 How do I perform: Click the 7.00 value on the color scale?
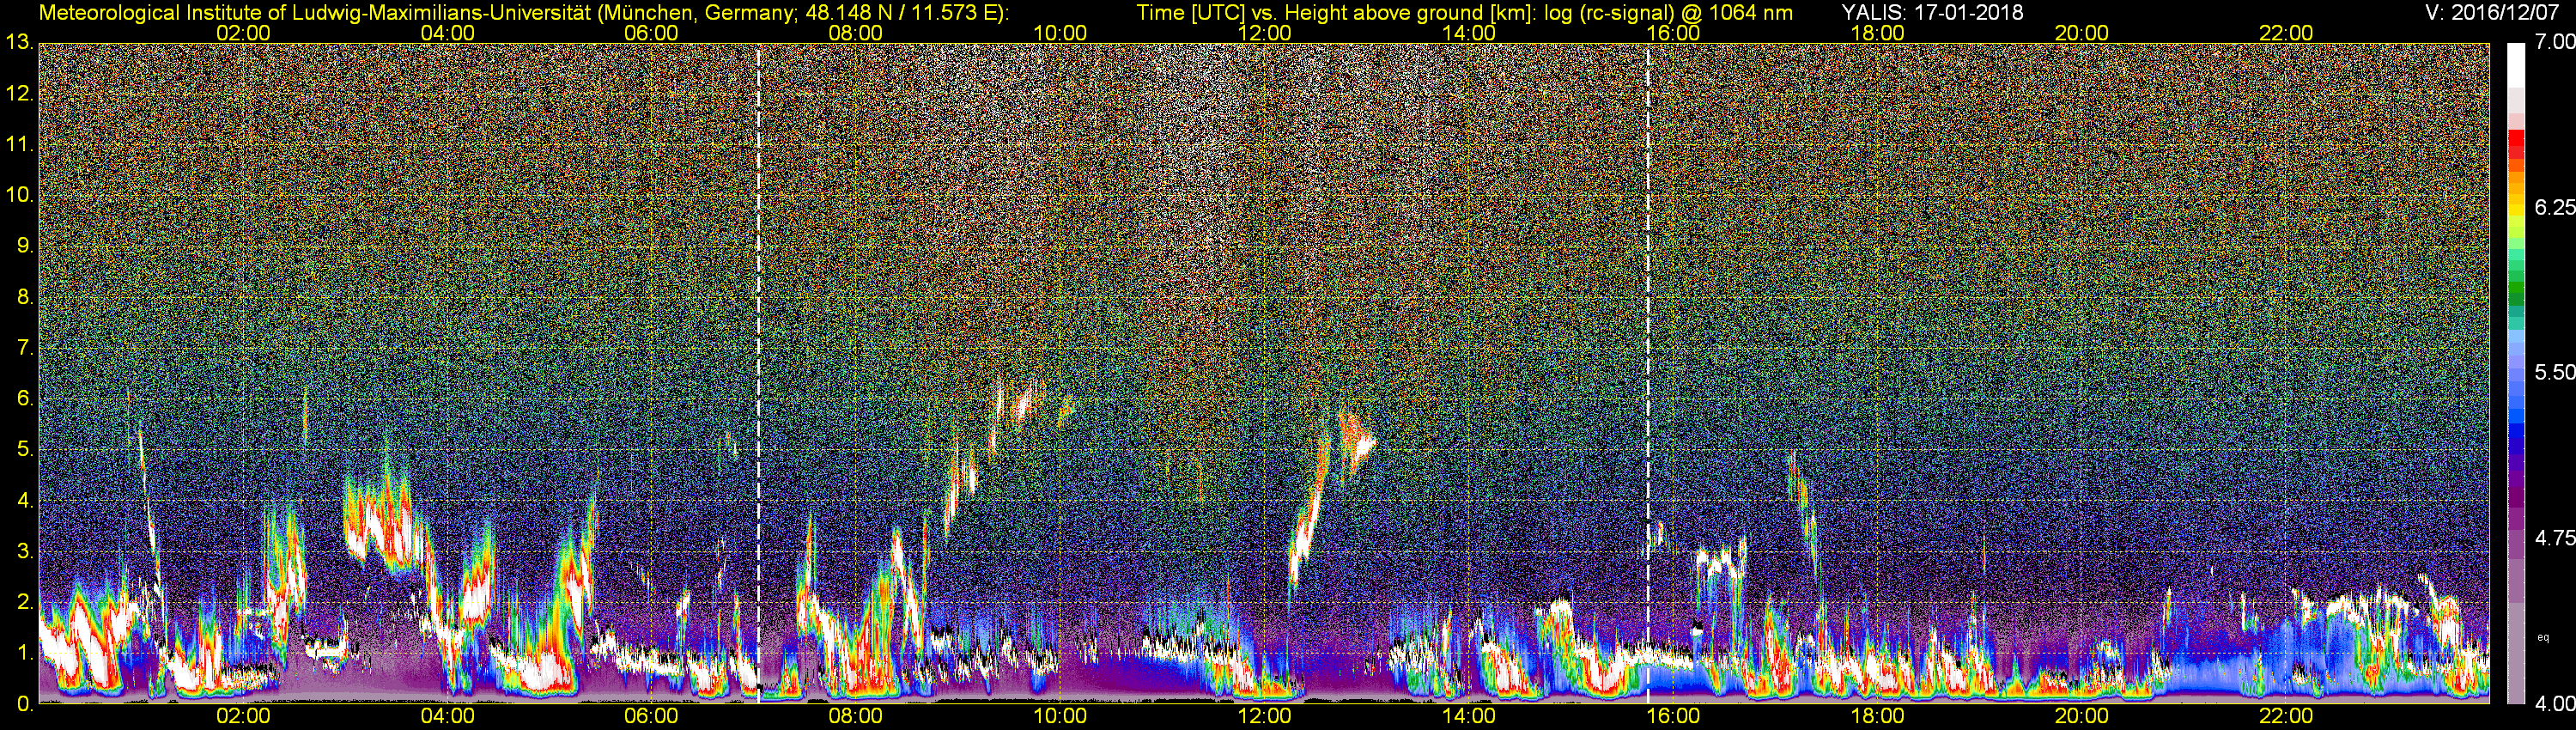[x=2554, y=43]
